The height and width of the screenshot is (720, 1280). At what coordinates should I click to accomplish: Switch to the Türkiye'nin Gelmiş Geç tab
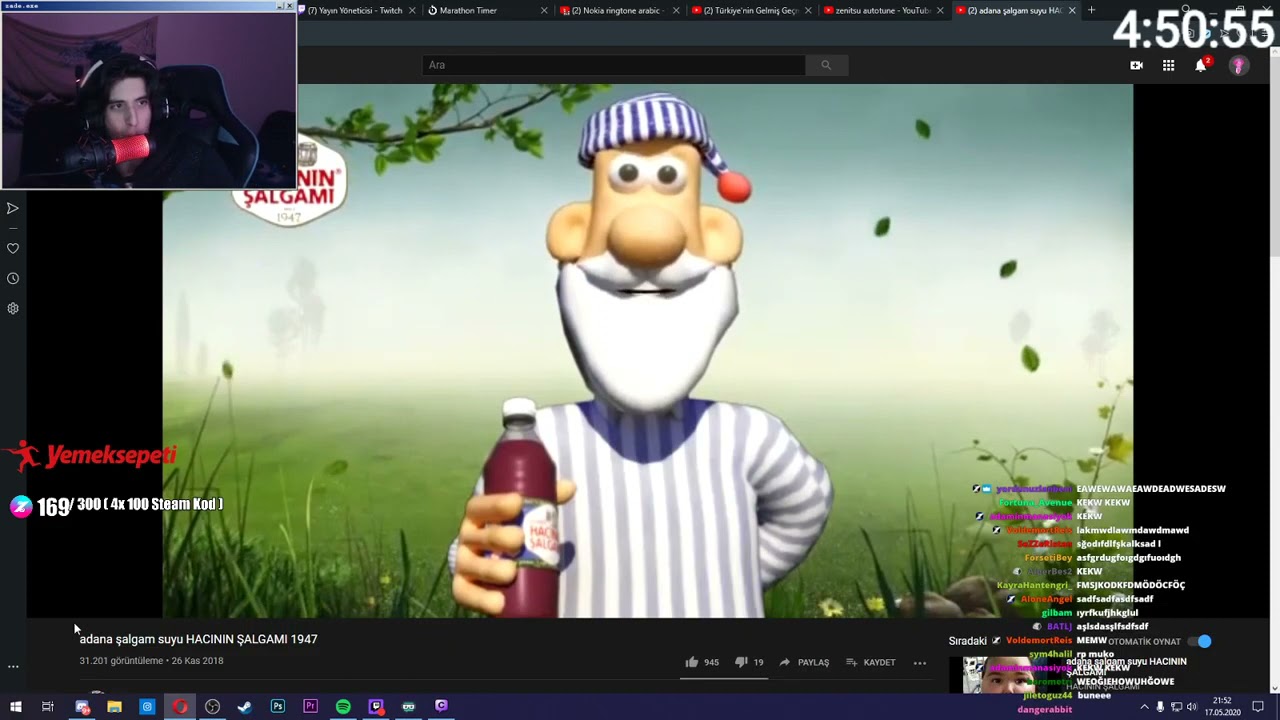751,10
